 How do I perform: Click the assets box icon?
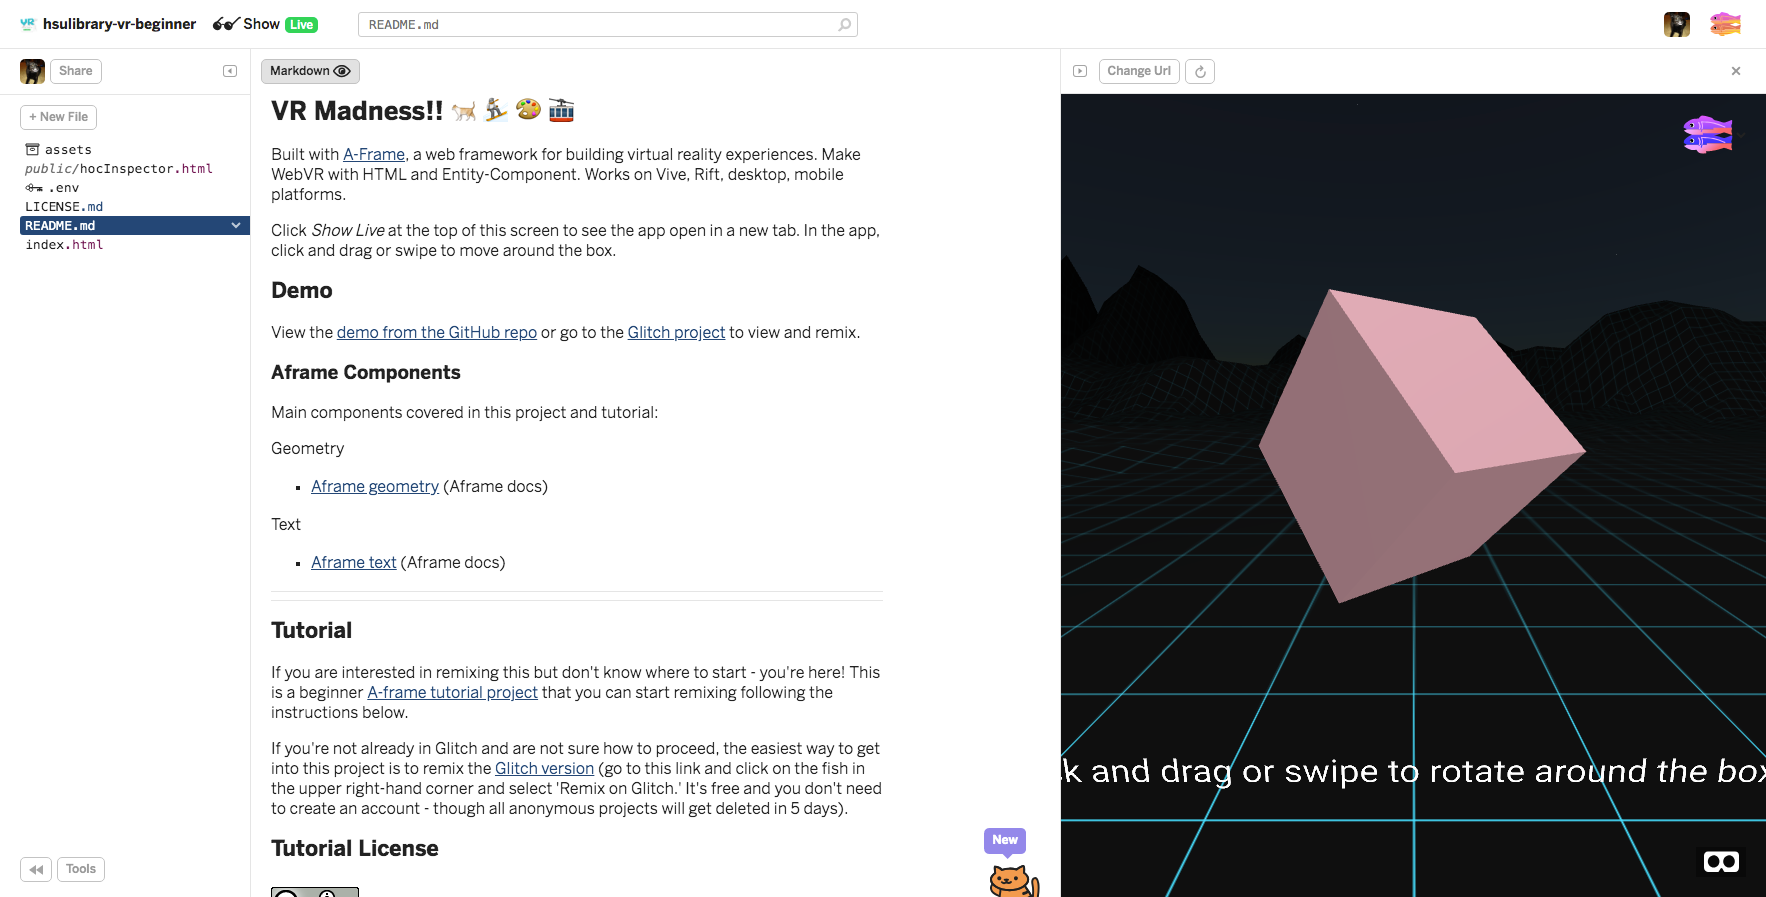[x=32, y=150]
